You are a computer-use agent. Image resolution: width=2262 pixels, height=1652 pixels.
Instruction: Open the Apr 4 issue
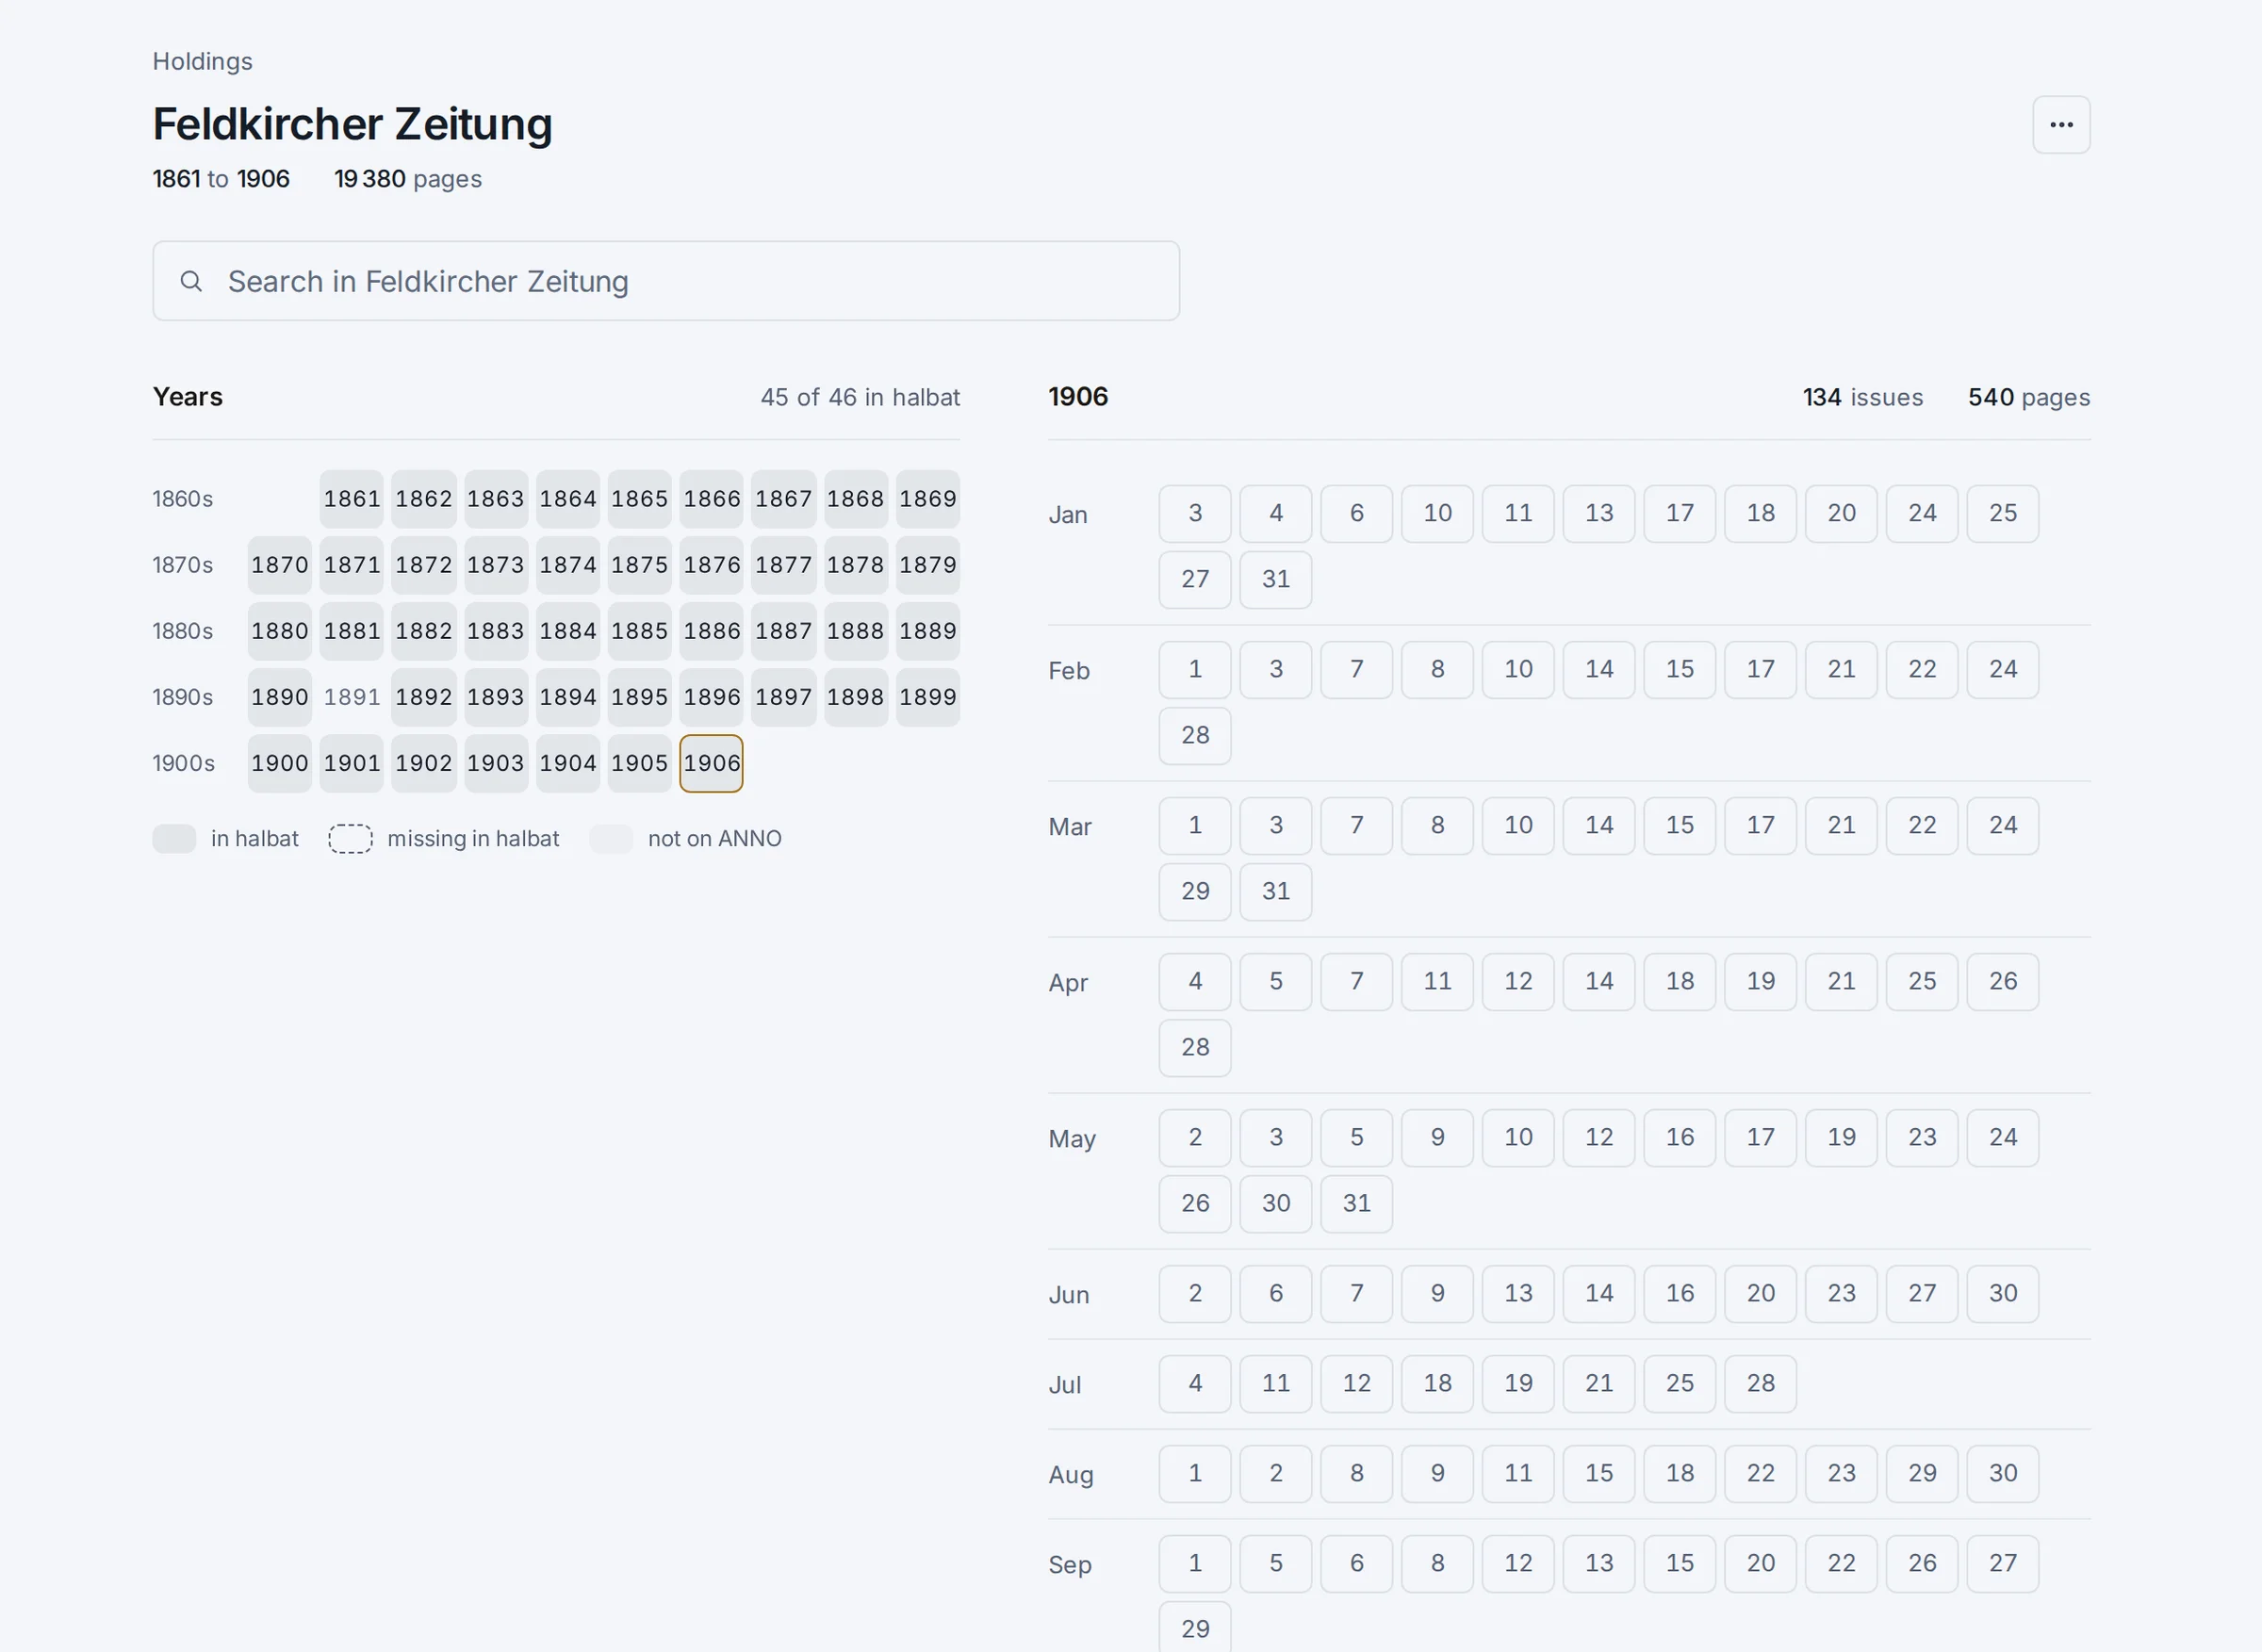pyautogui.click(x=1195, y=982)
